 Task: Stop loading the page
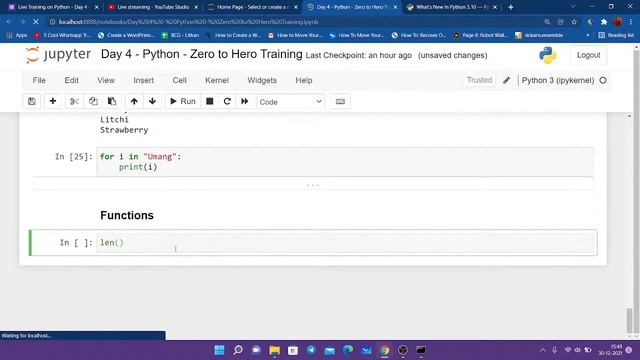pos(36,22)
